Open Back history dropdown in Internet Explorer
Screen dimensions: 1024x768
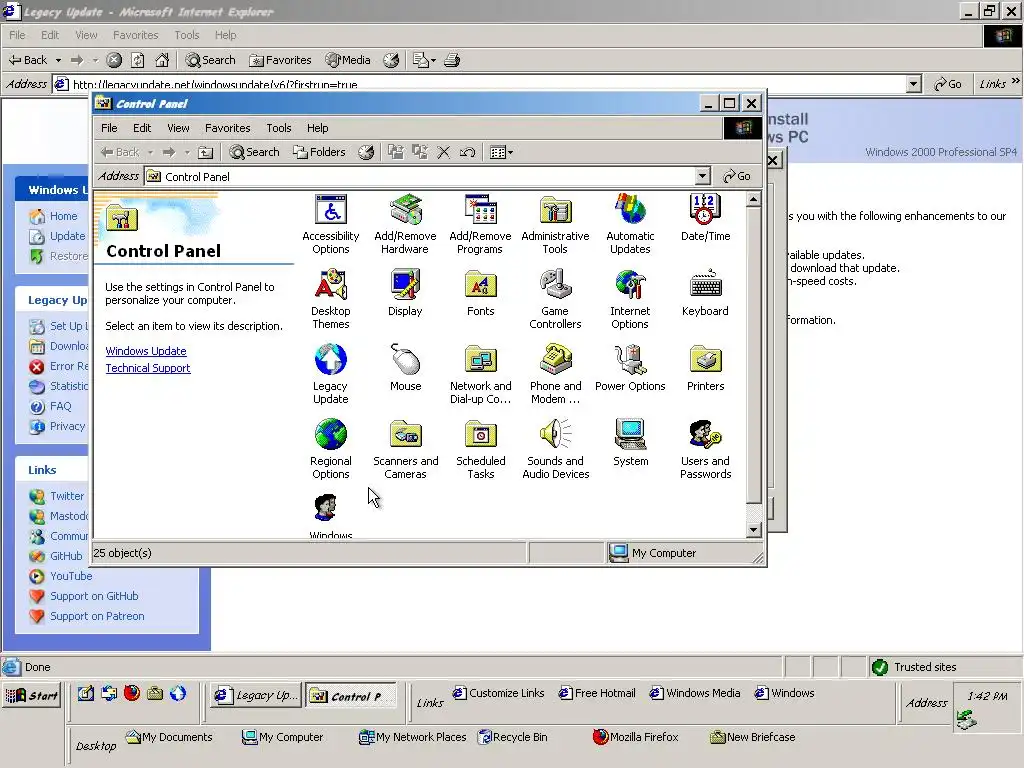pyautogui.click(x=58, y=60)
